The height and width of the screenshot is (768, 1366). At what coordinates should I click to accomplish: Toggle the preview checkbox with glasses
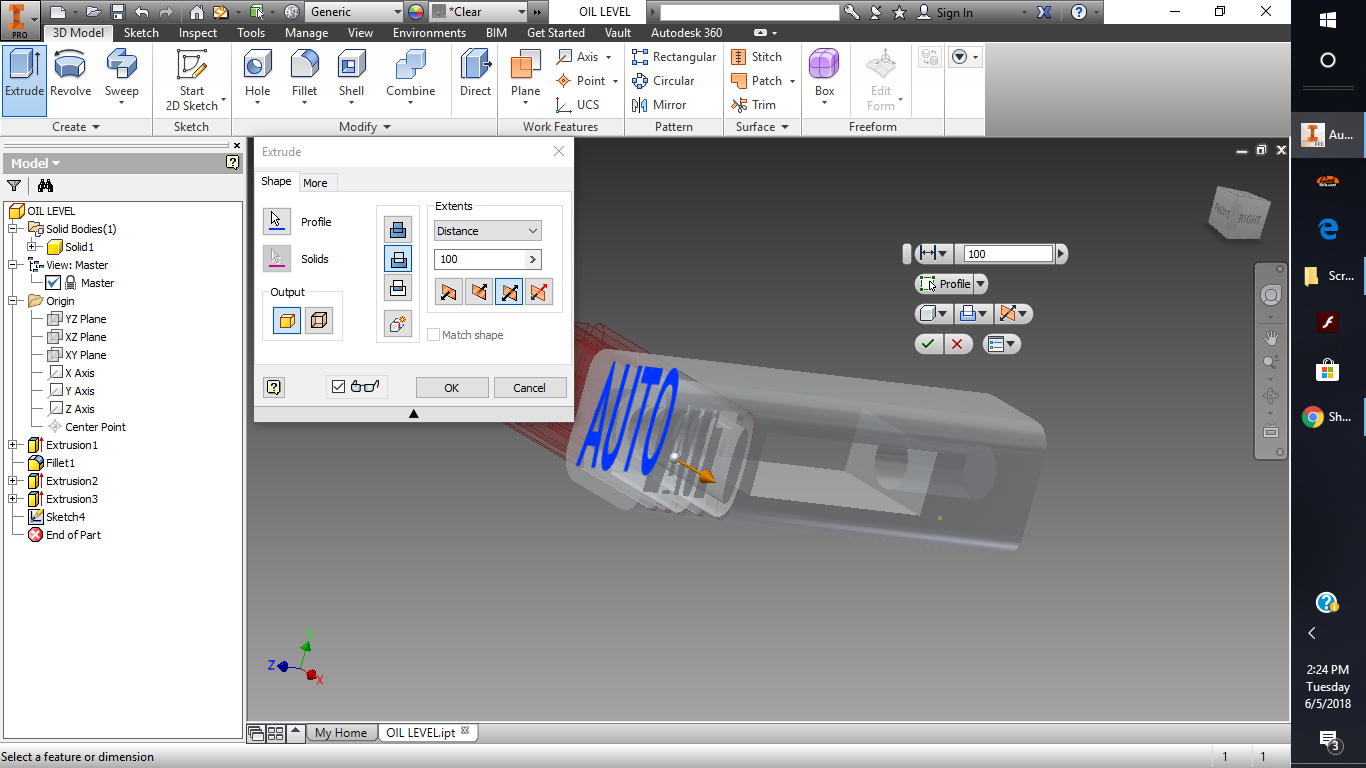(x=338, y=387)
